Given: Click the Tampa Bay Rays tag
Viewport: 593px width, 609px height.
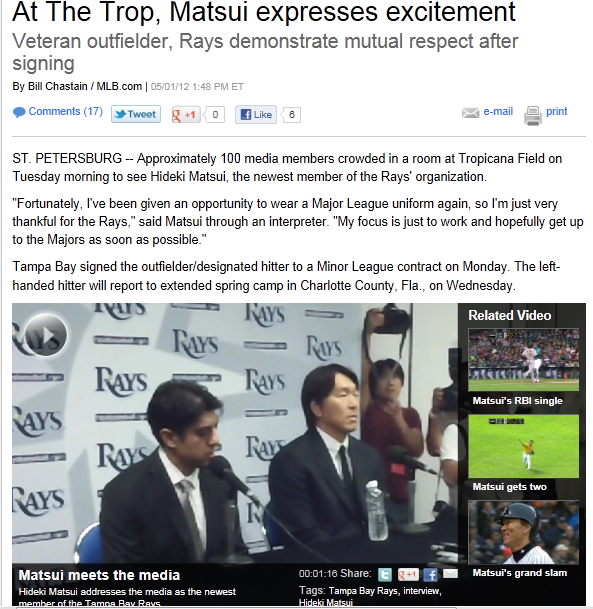Looking at the screenshot, I should click(x=363, y=591).
